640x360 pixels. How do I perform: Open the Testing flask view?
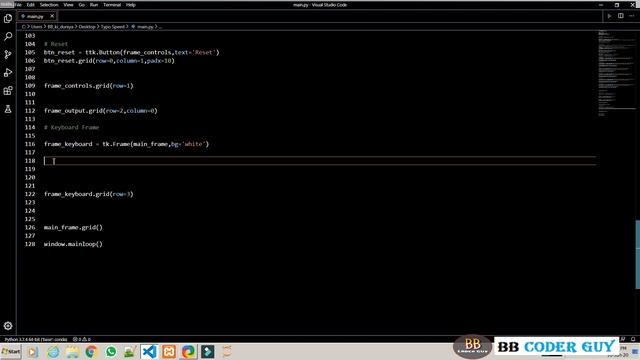coord(8,109)
